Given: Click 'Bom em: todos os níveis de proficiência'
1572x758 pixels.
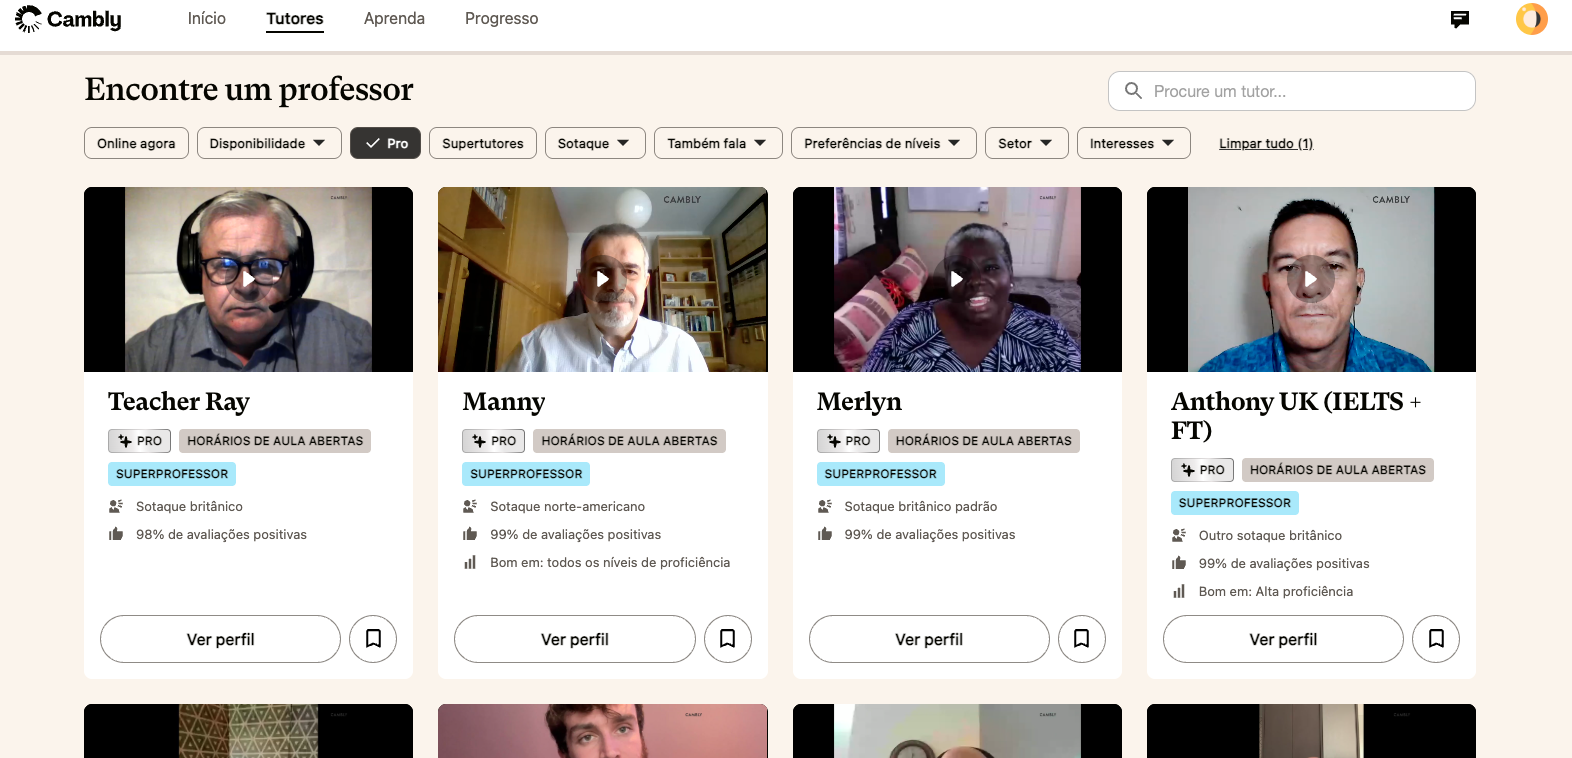Looking at the screenshot, I should coord(610,563).
